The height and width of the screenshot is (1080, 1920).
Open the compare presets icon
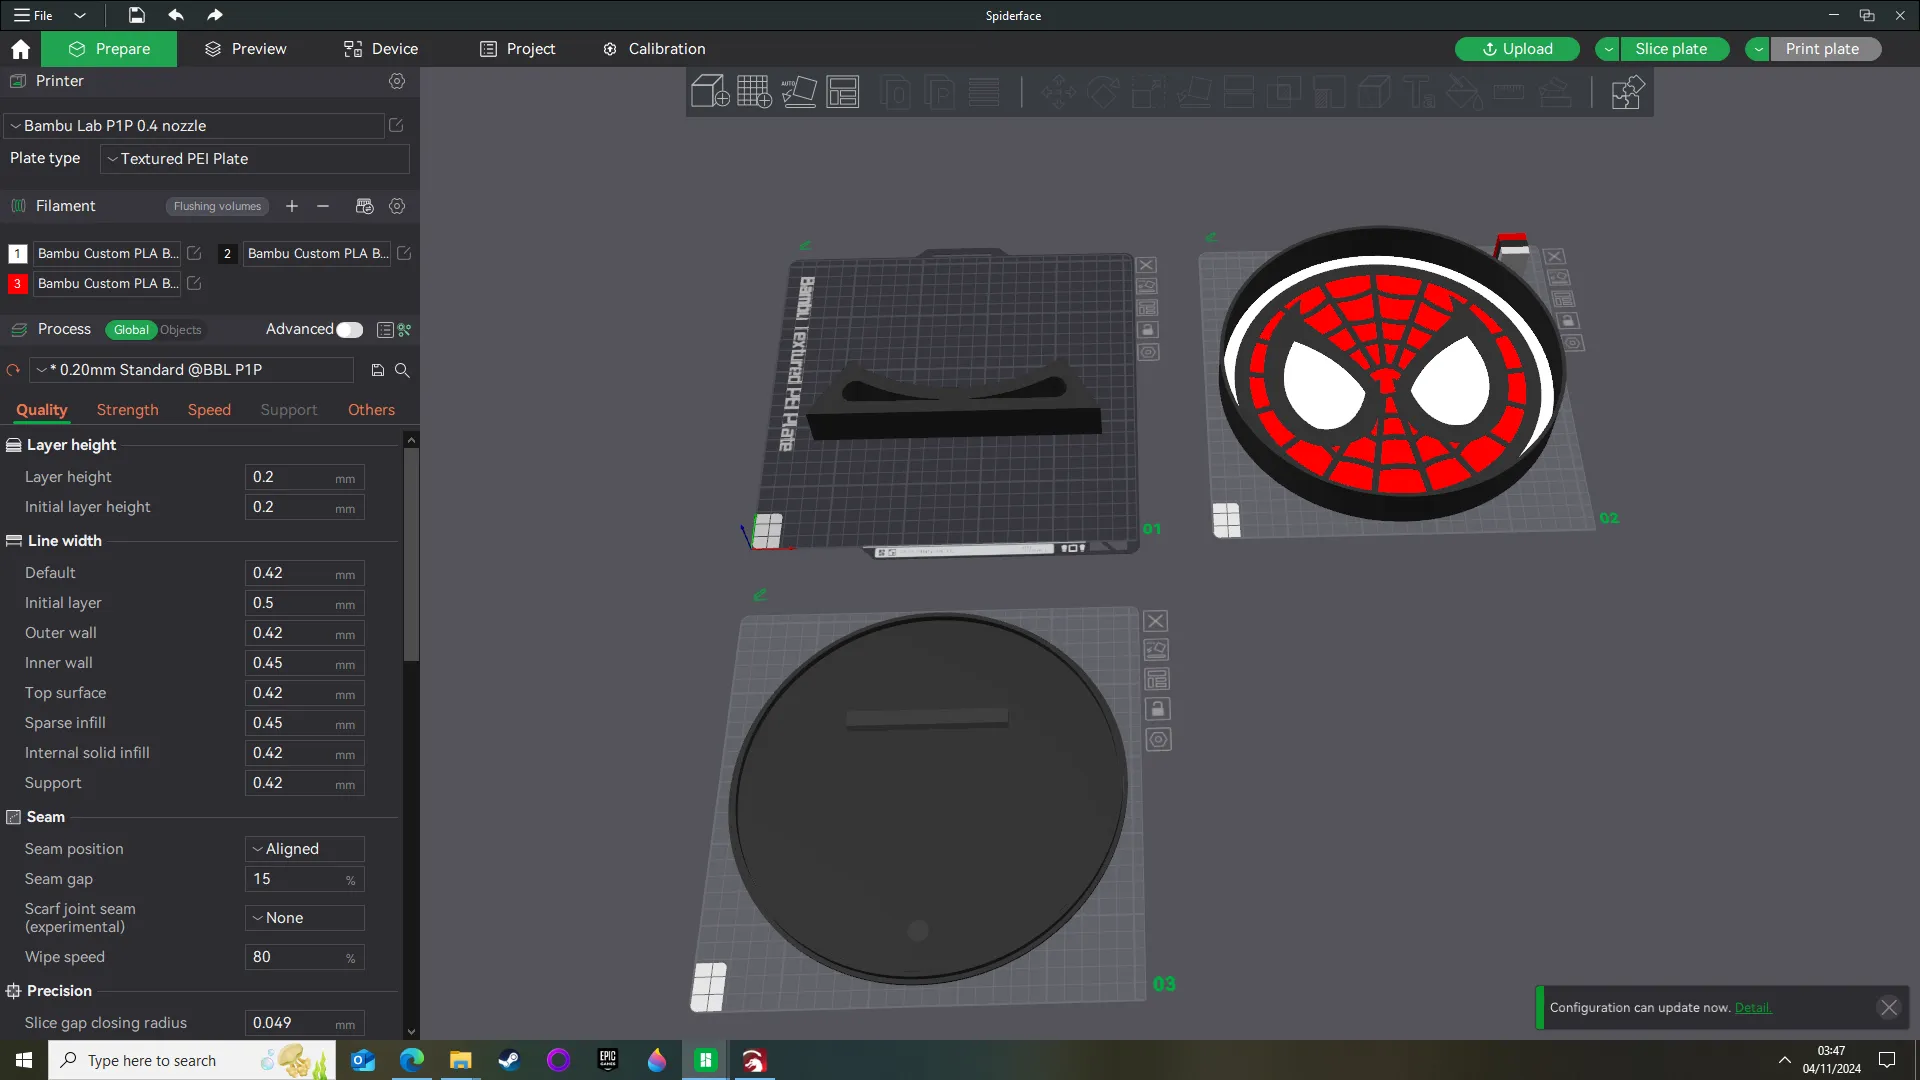(x=404, y=330)
